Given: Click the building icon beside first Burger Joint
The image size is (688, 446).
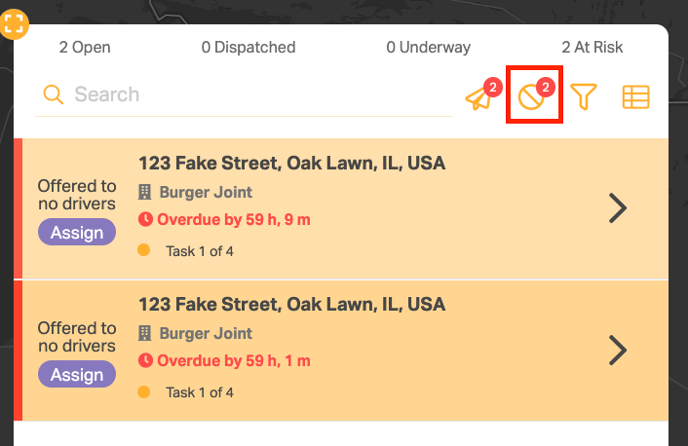Looking at the screenshot, I should click(145, 192).
